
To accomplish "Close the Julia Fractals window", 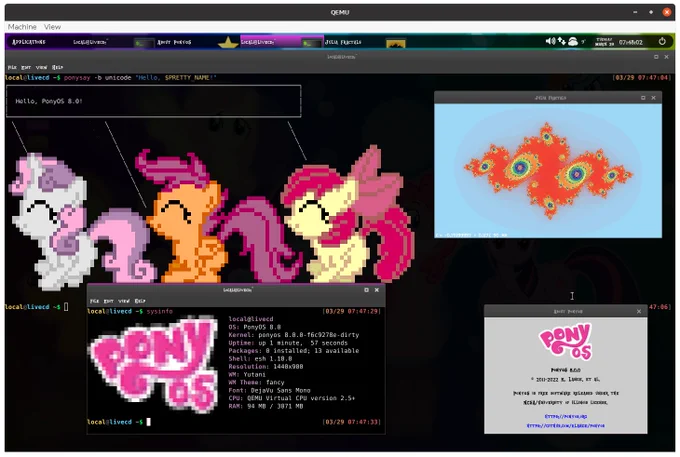I will tap(654, 98).
